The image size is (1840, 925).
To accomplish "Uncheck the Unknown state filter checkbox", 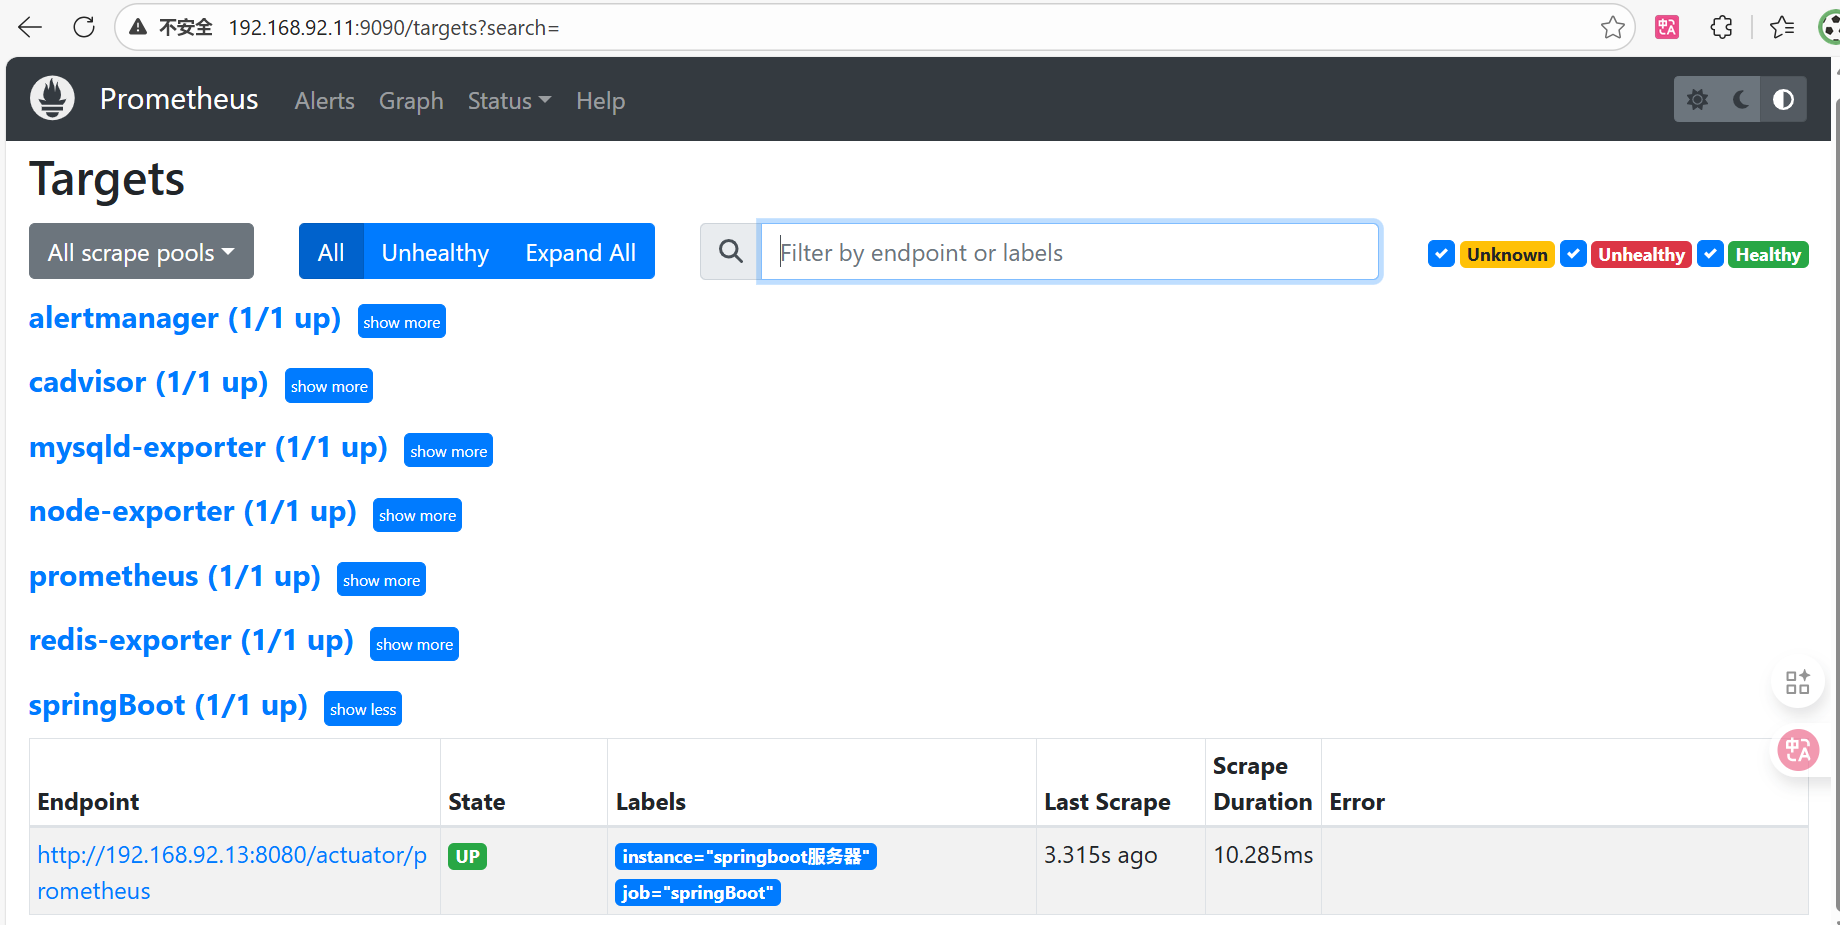I will point(1441,254).
